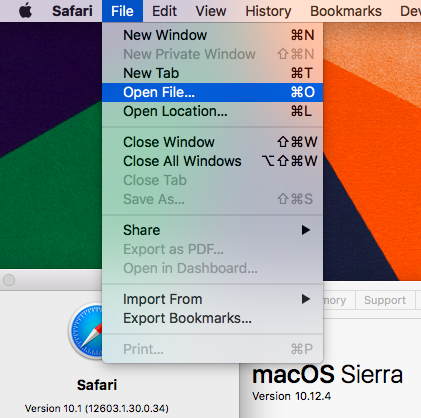This screenshot has width=421, height=418.
Task: Click Version 10.12.4 text
Action: point(291,396)
